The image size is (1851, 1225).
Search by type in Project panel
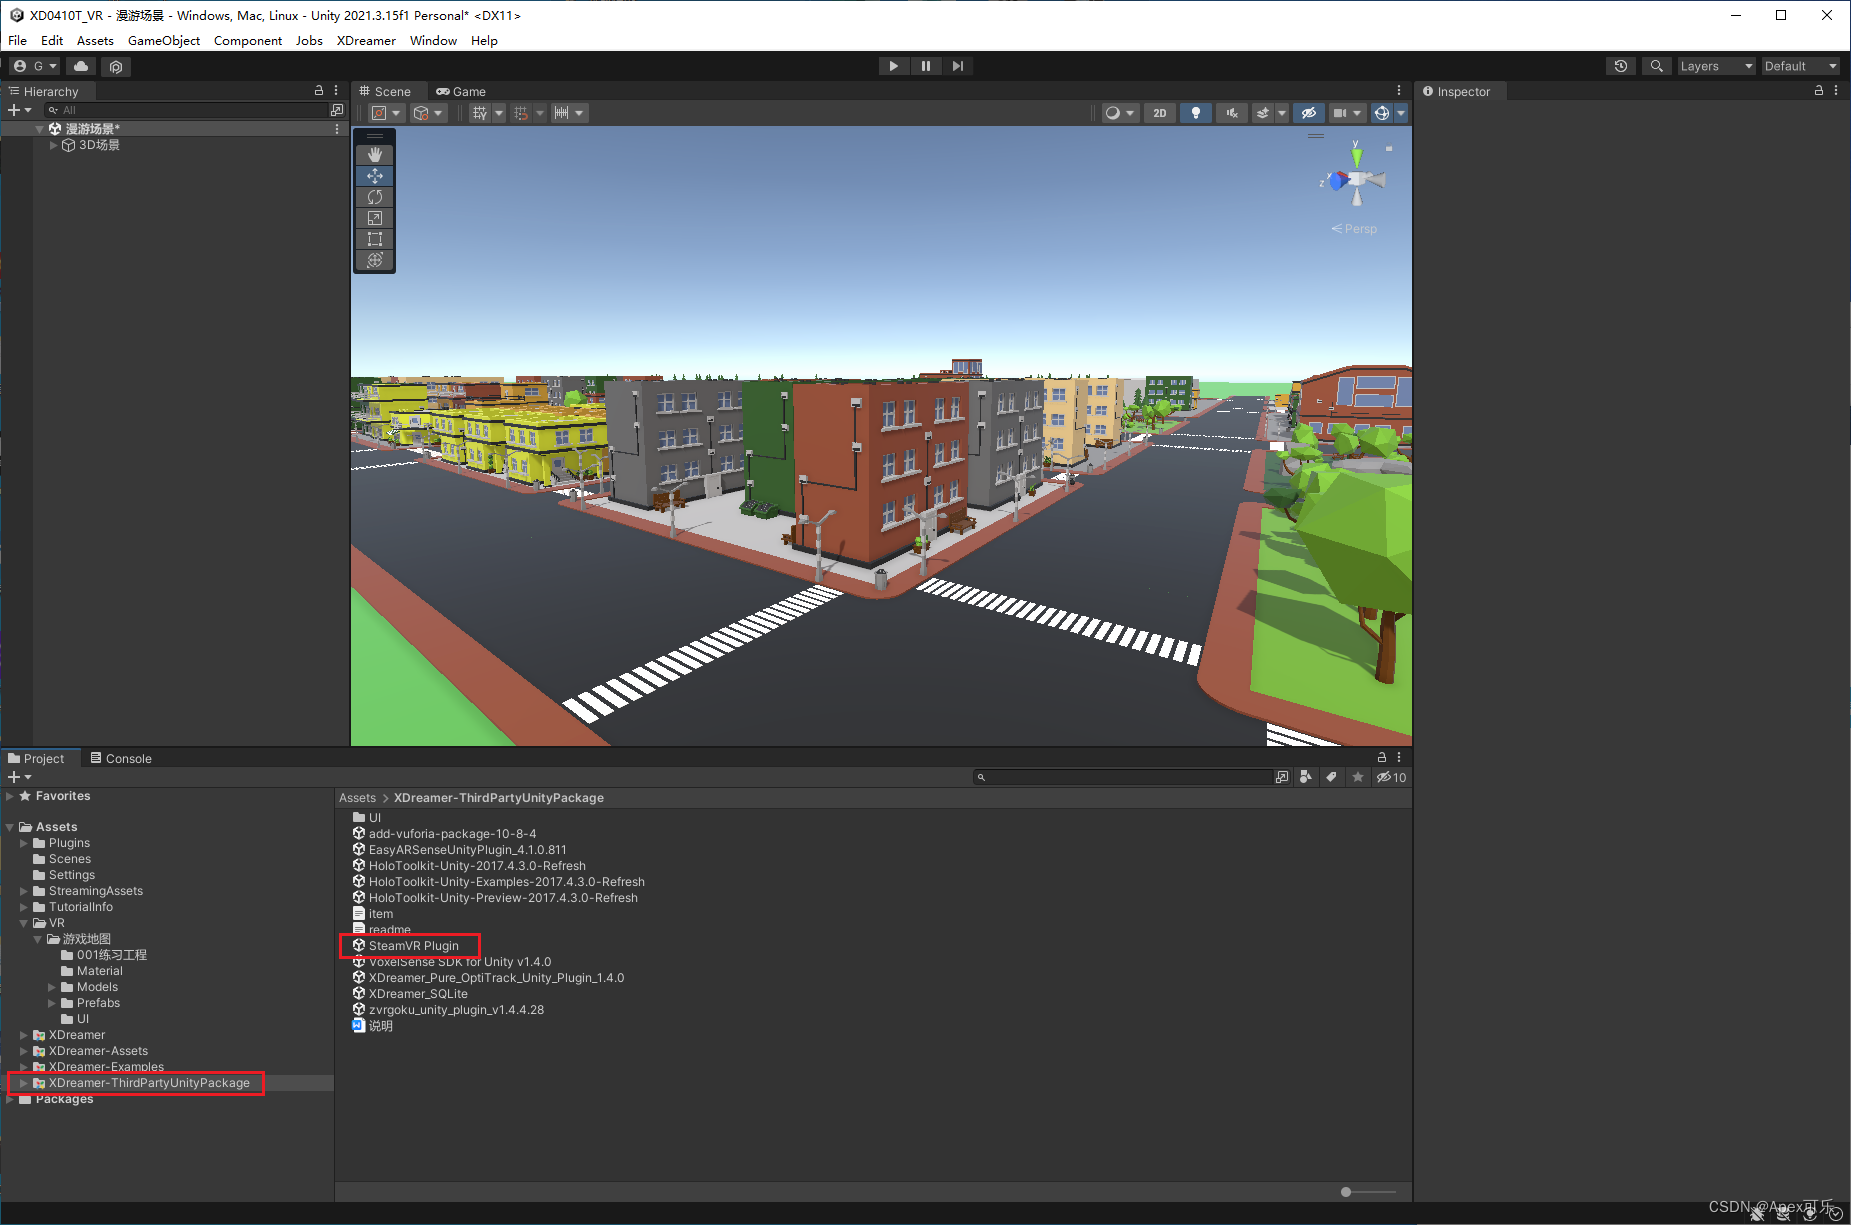pyautogui.click(x=1306, y=777)
